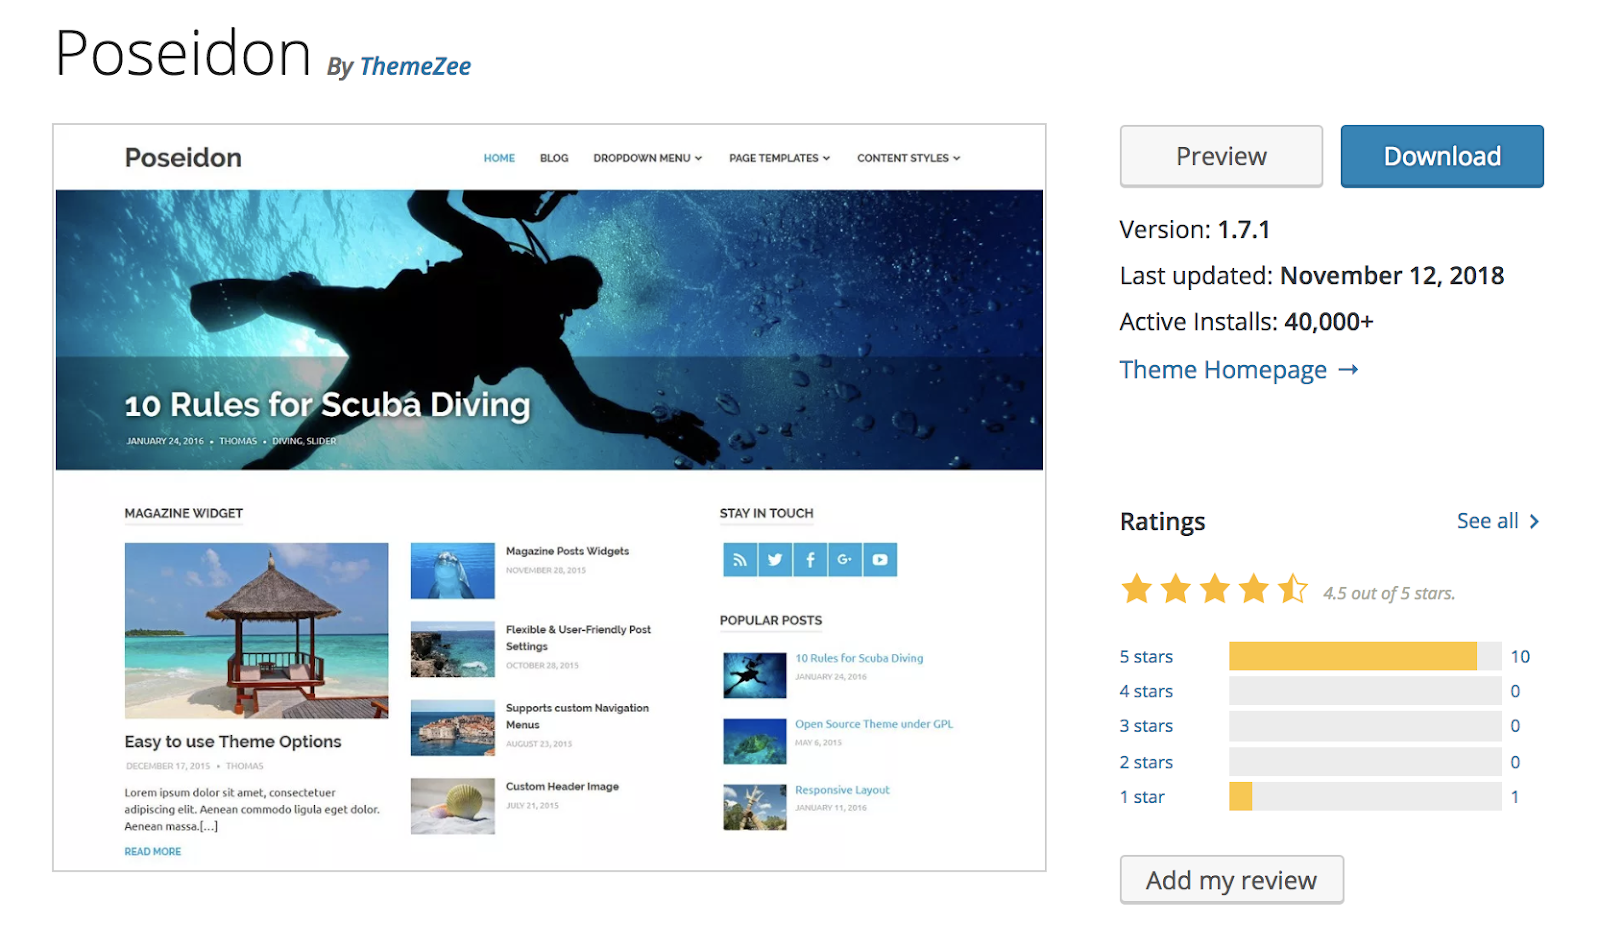
Task: Click 4.5 out of 5 stars text
Action: click(x=1389, y=594)
